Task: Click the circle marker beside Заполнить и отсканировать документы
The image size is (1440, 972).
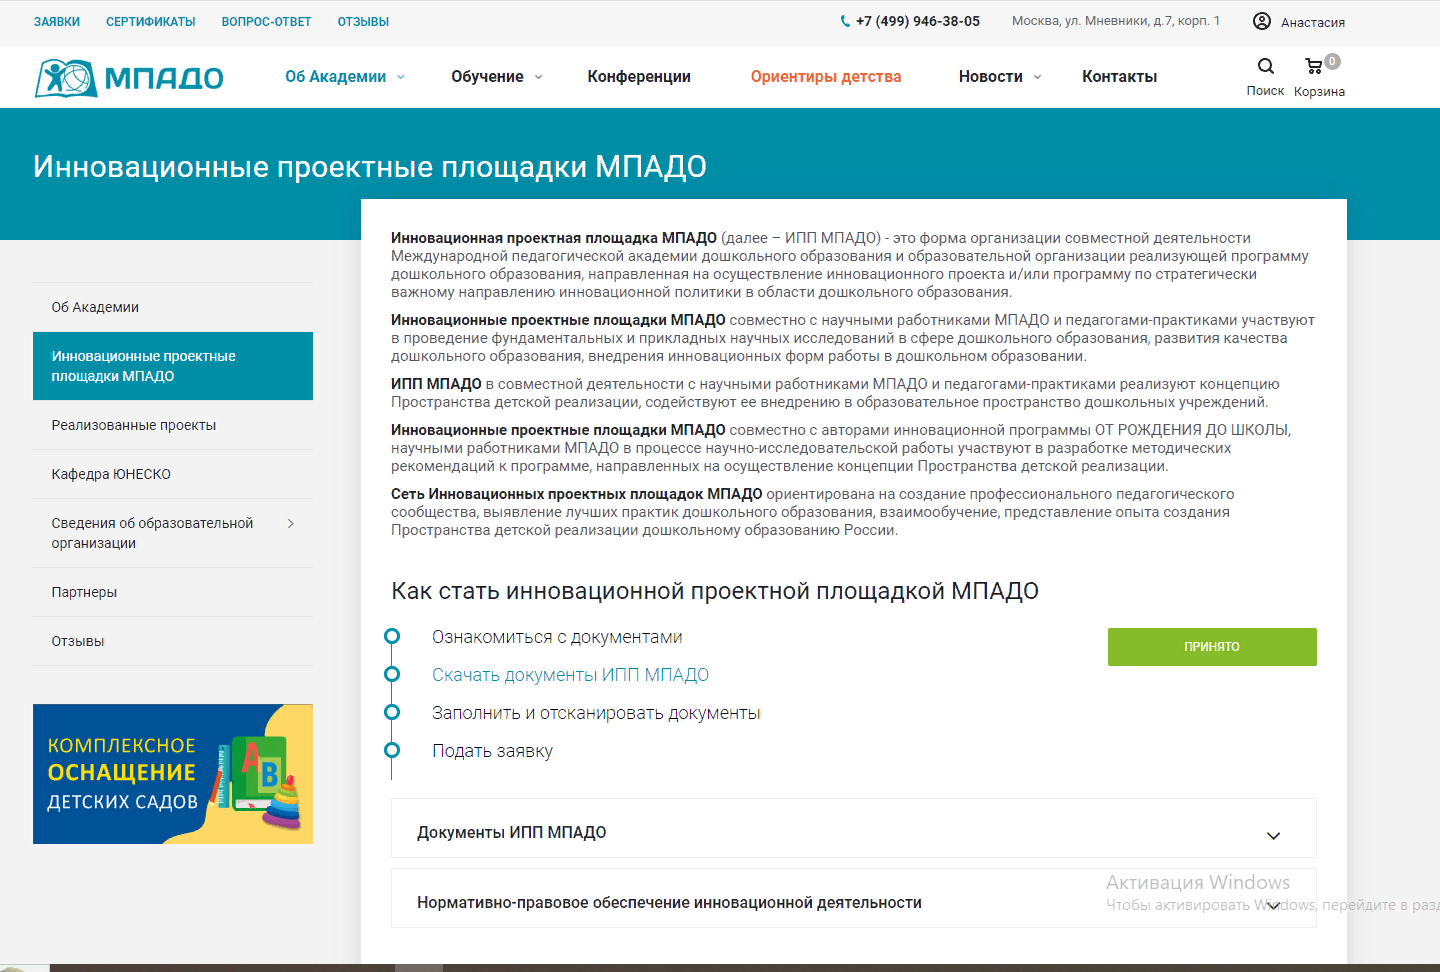Action: 392,712
